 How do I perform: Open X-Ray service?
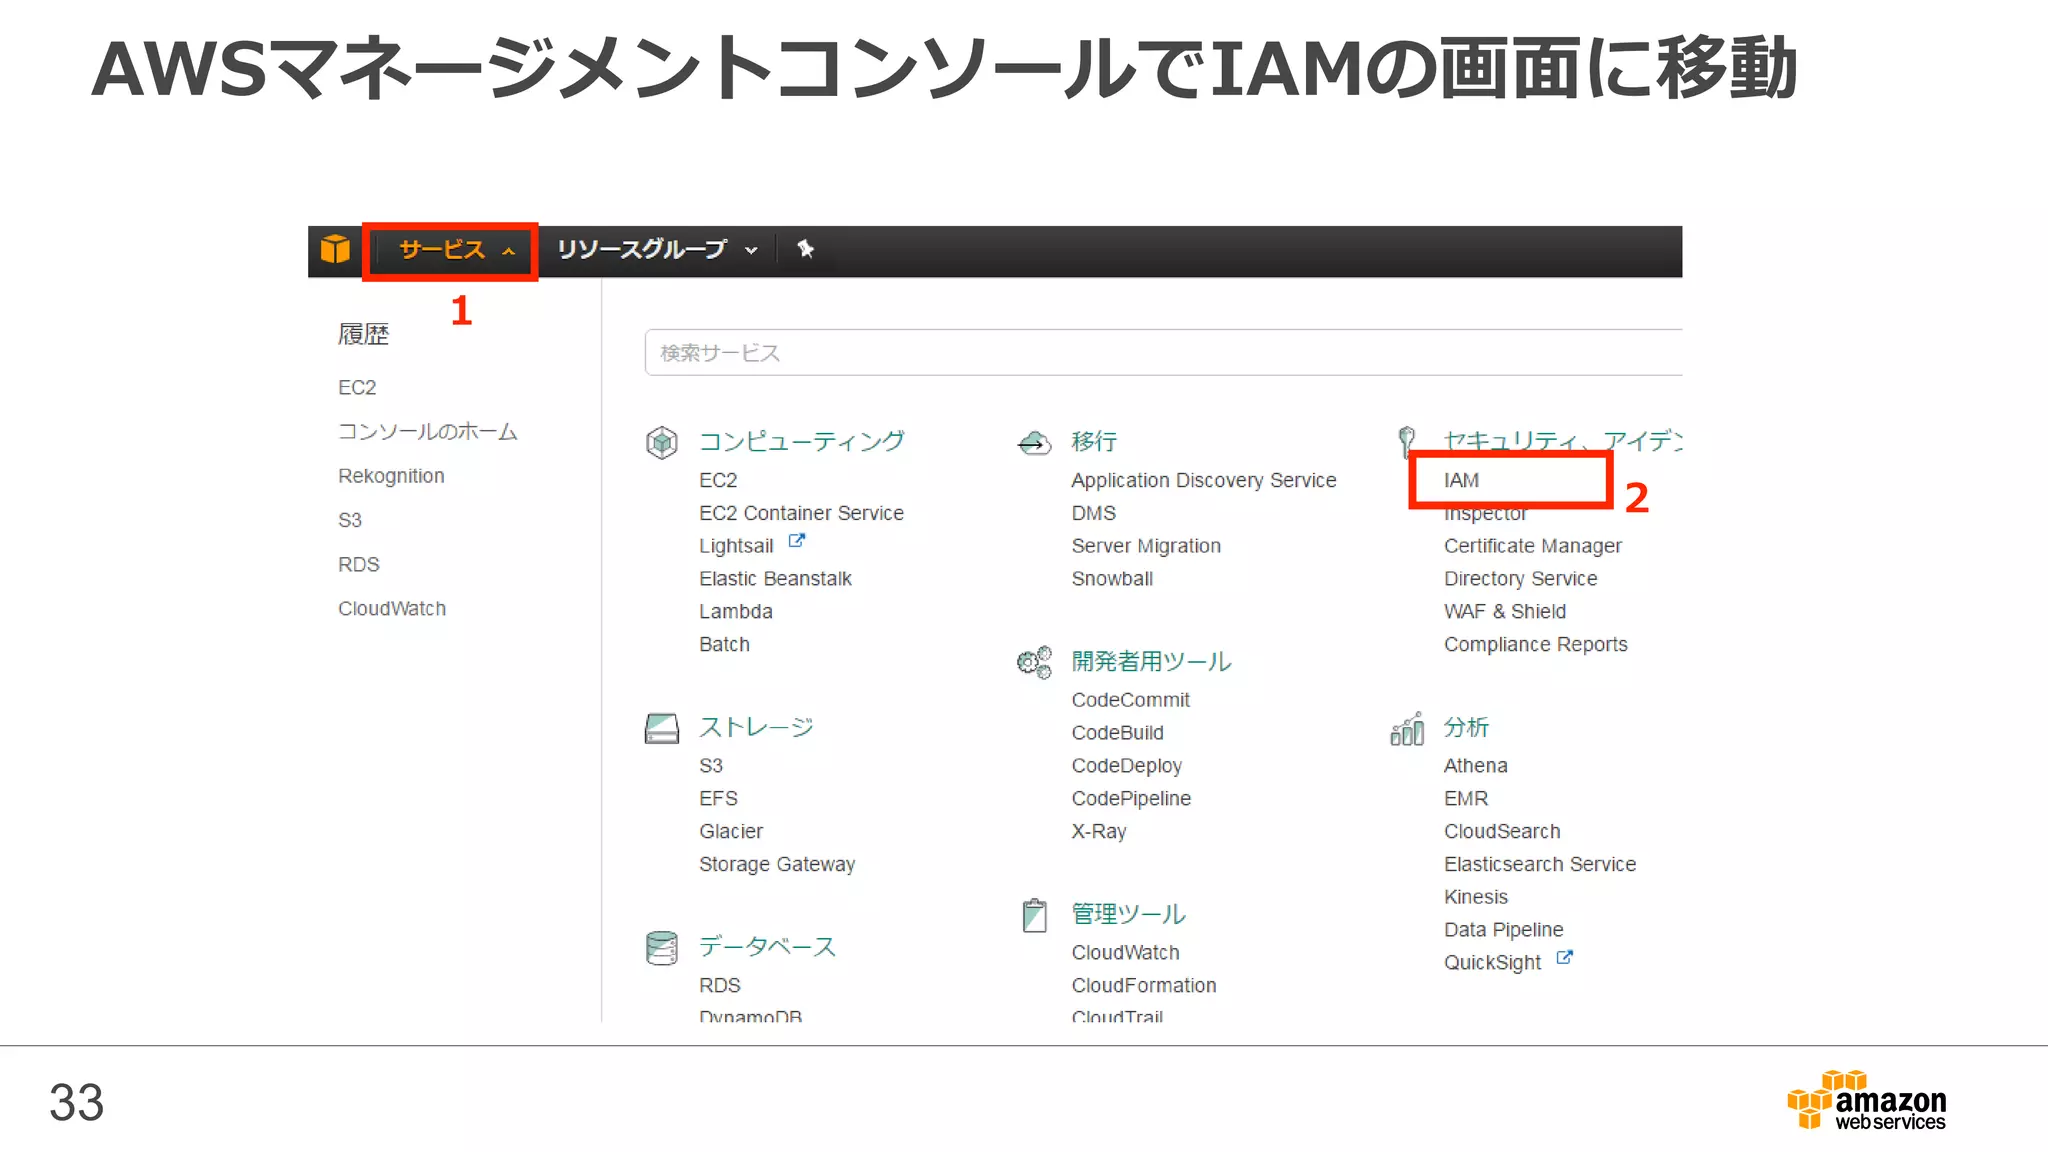point(1098,832)
